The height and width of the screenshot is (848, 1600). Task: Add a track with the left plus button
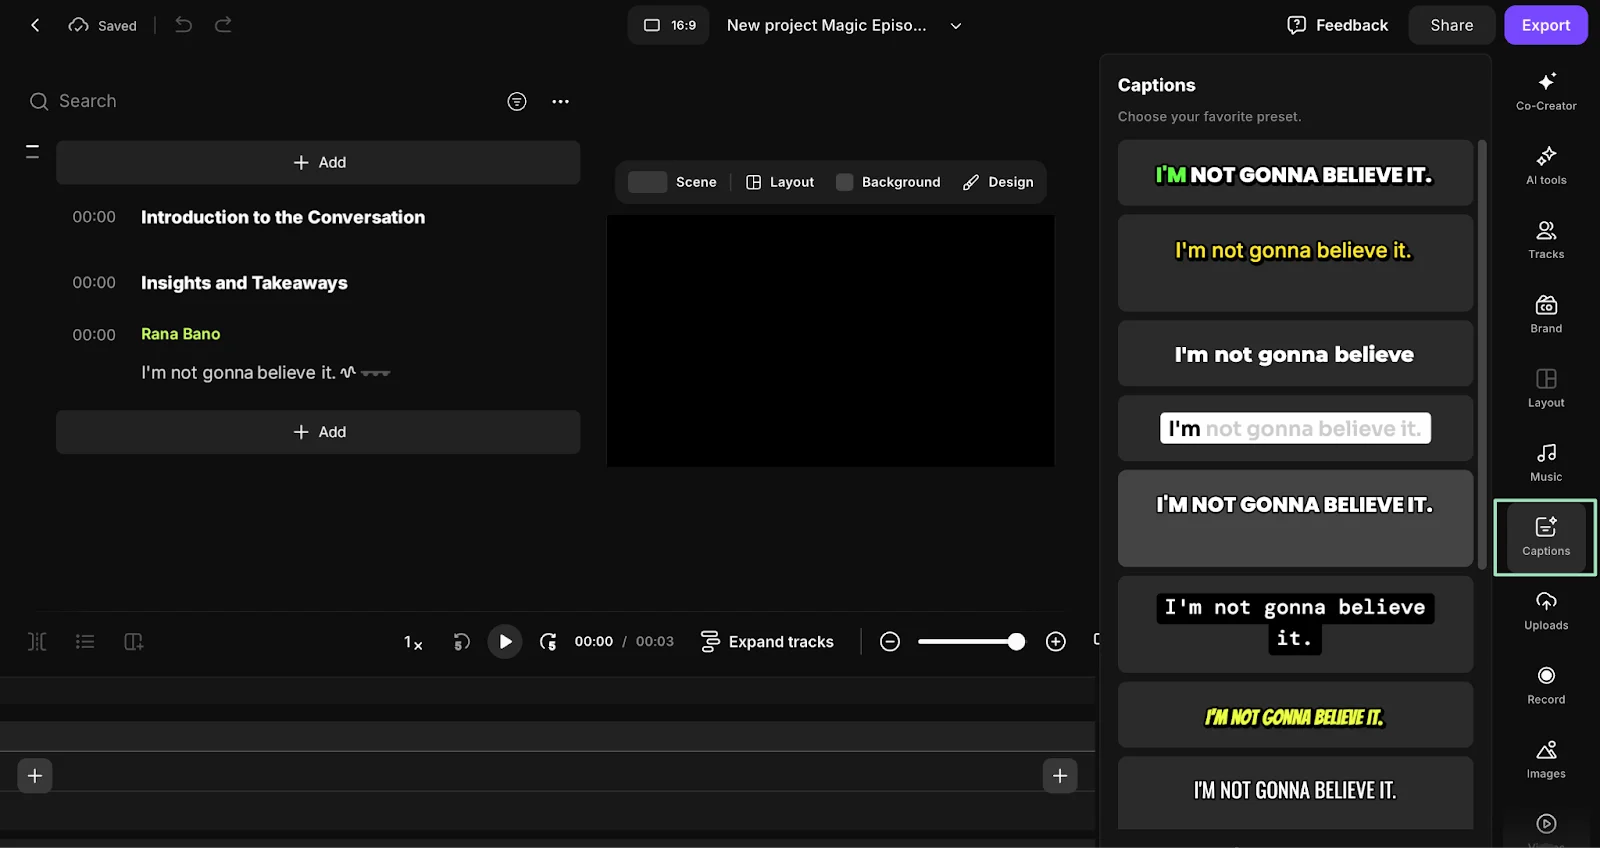tap(35, 775)
